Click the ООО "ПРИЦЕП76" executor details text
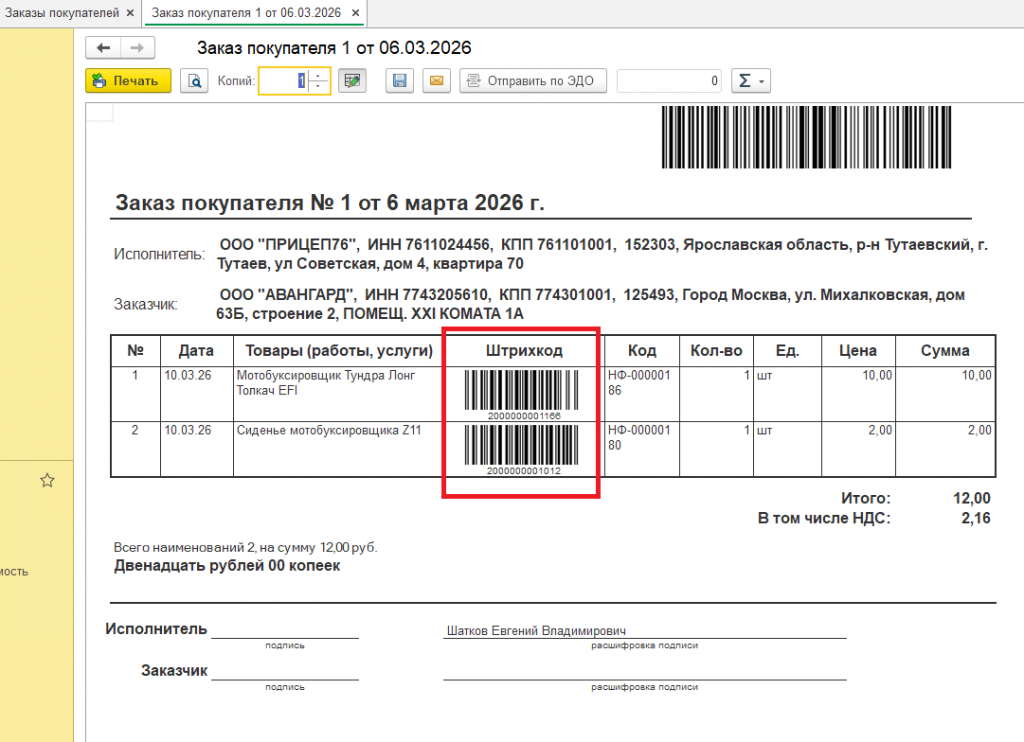1024x742 pixels. click(x=602, y=254)
